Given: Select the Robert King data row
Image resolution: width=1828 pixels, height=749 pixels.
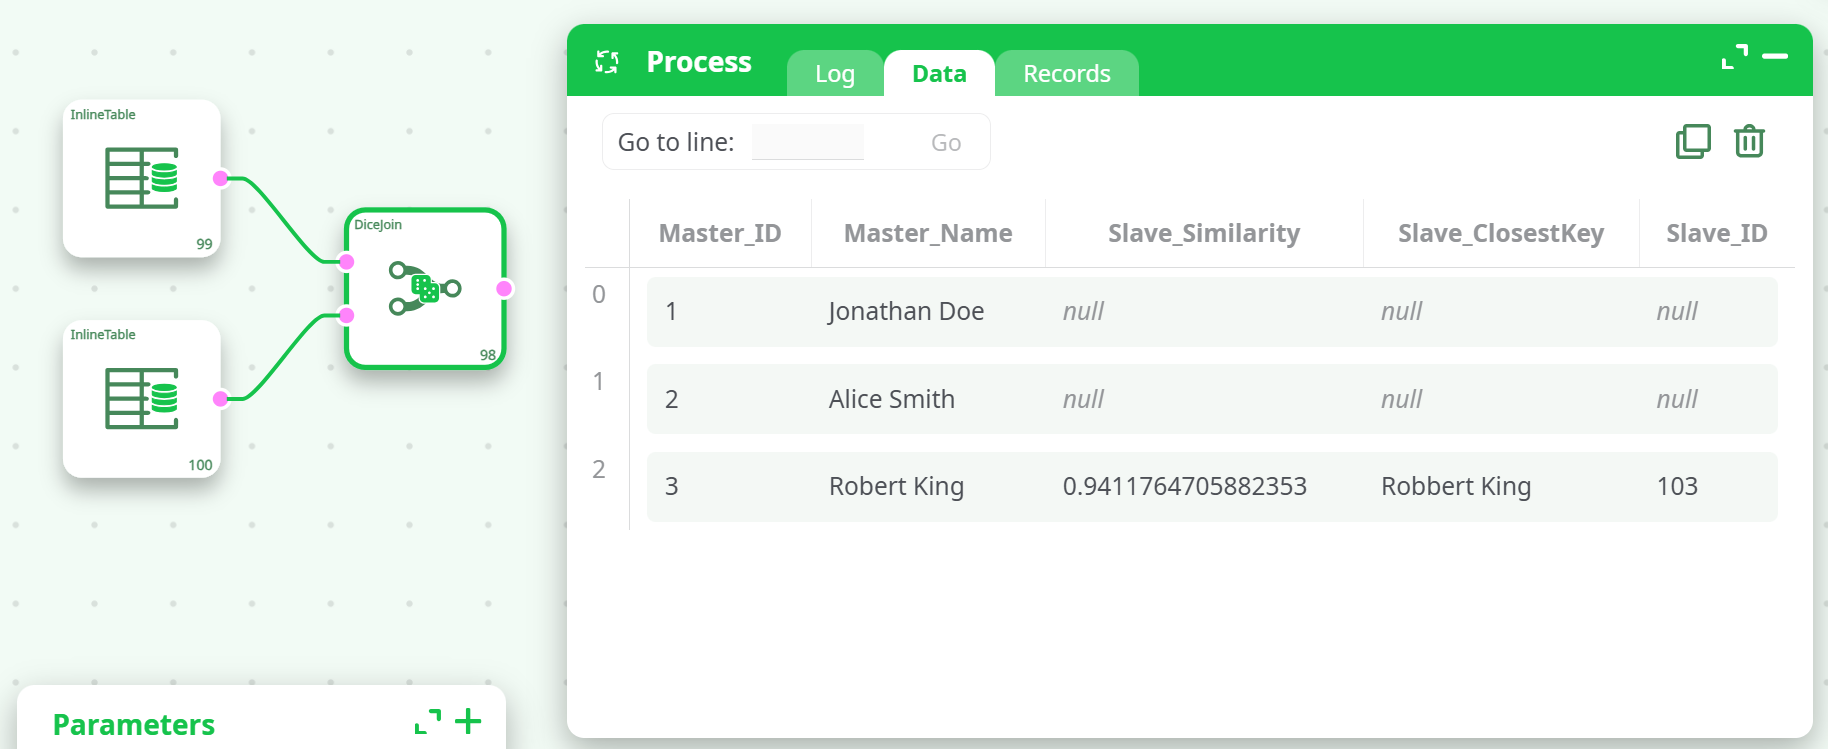Looking at the screenshot, I should pyautogui.click(x=1211, y=486).
